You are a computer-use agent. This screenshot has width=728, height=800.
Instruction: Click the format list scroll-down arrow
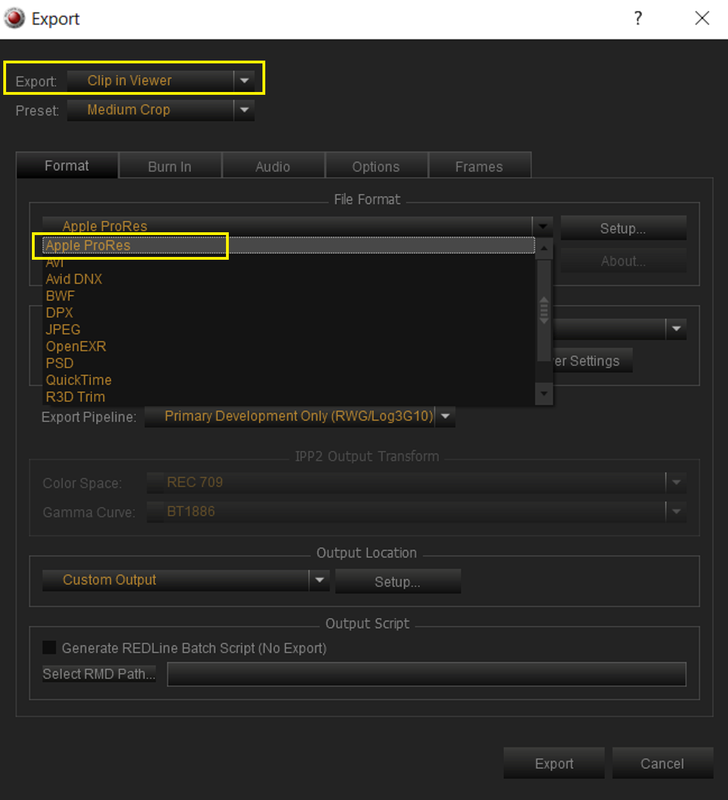[544, 393]
